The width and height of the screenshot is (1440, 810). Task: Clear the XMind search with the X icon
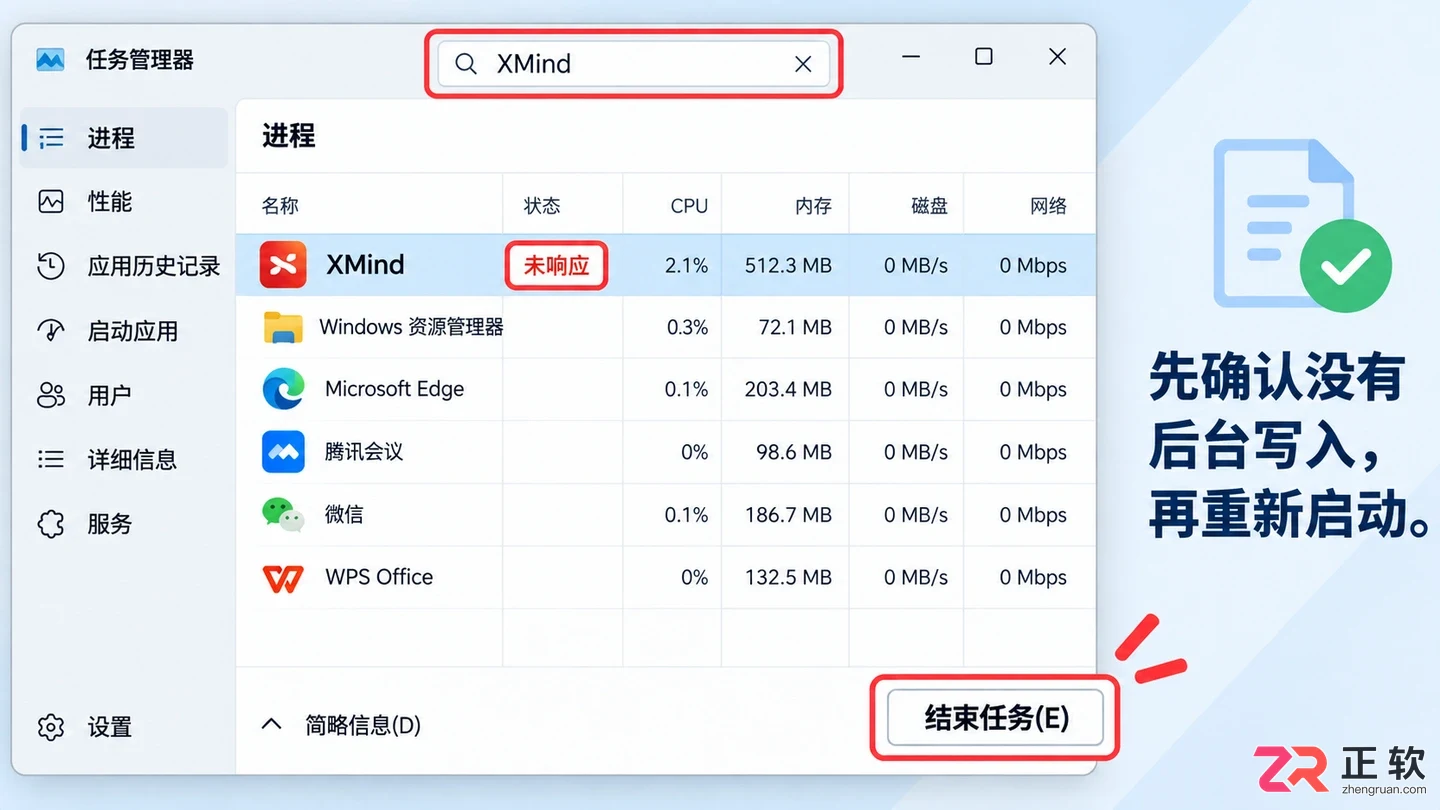pos(803,64)
